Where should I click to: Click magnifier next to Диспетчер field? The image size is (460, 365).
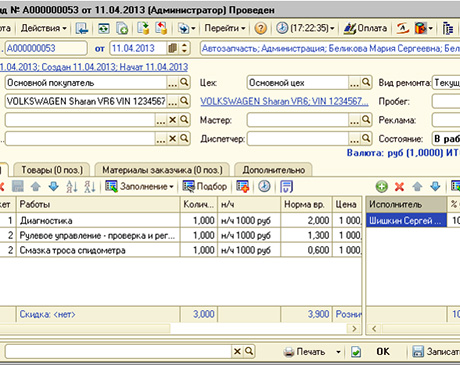click(x=366, y=138)
